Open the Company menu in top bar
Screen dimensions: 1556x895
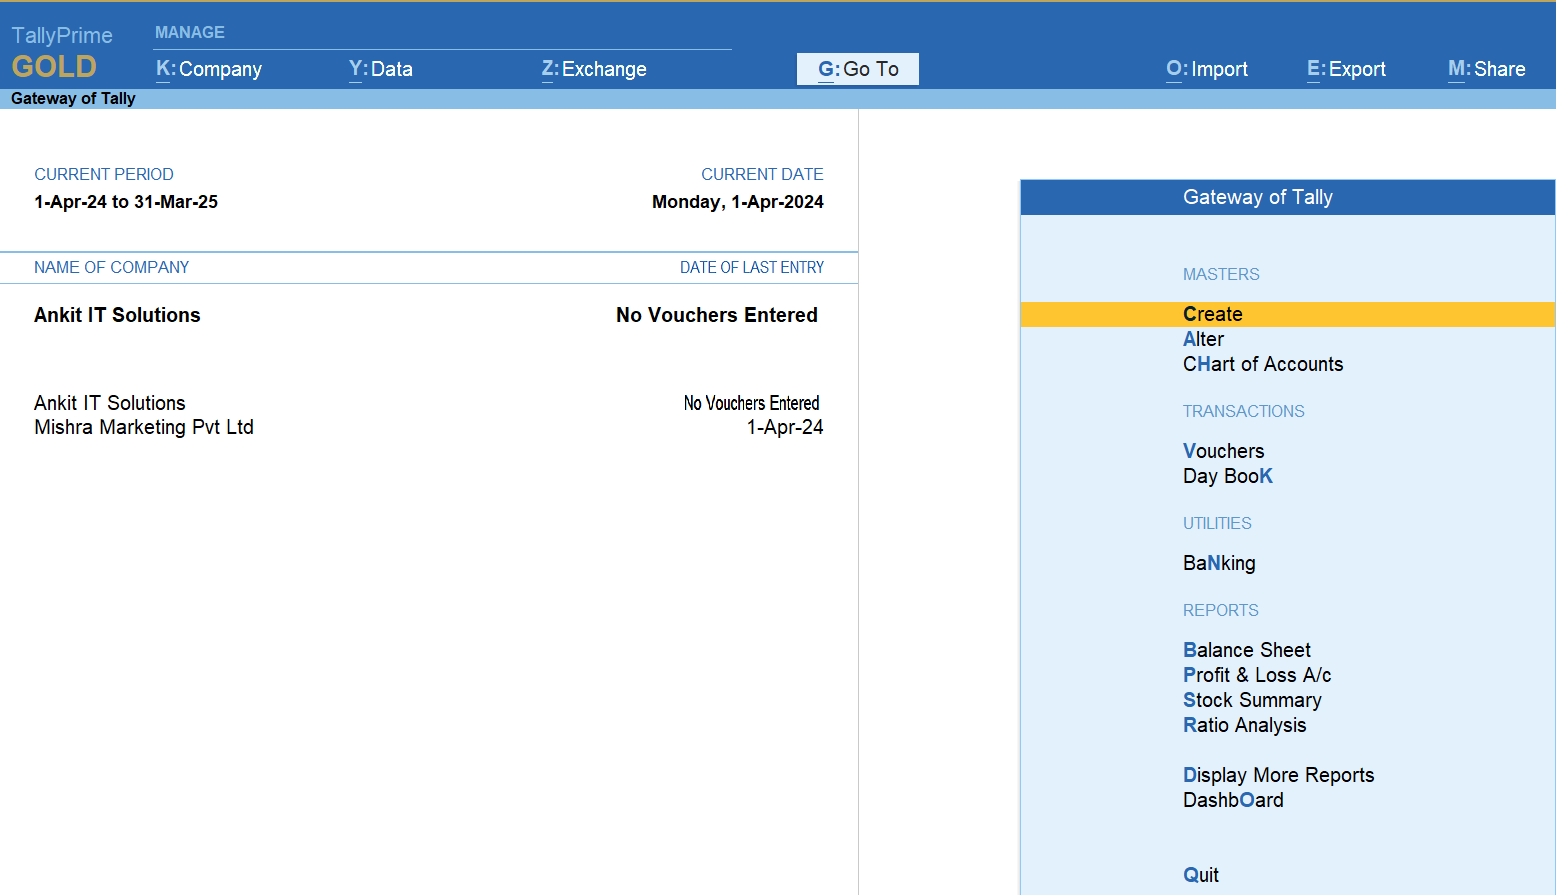click(x=209, y=69)
